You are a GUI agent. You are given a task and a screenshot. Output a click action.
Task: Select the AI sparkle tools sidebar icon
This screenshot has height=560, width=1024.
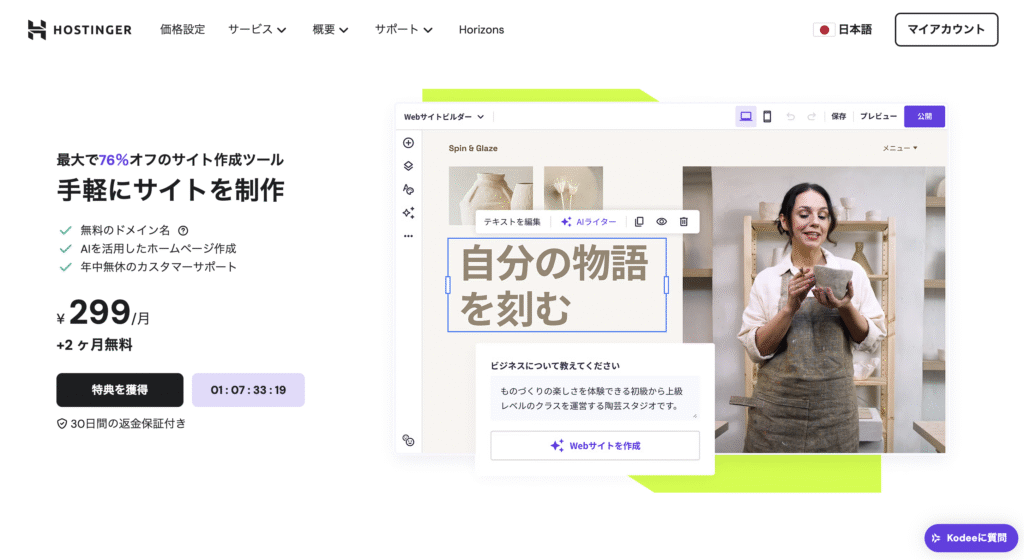408,212
